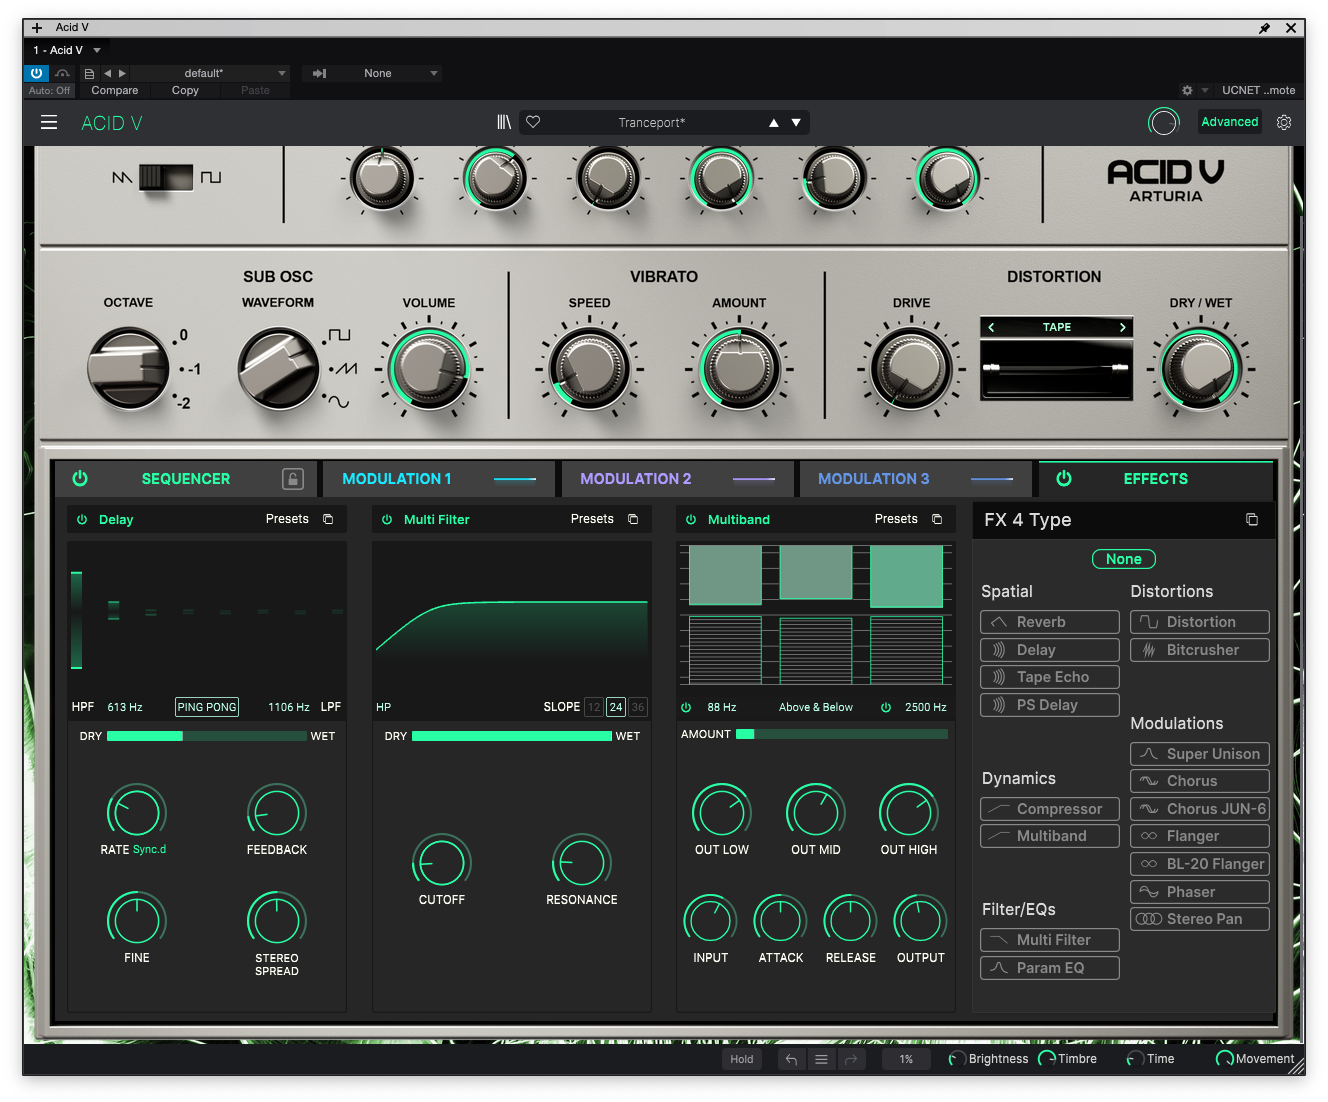Image resolution: width=1328 pixels, height=1102 pixels.
Task: Flip the oscillator saw/square waveform switch
Action: pyautogui.click(x=166, y=177)
